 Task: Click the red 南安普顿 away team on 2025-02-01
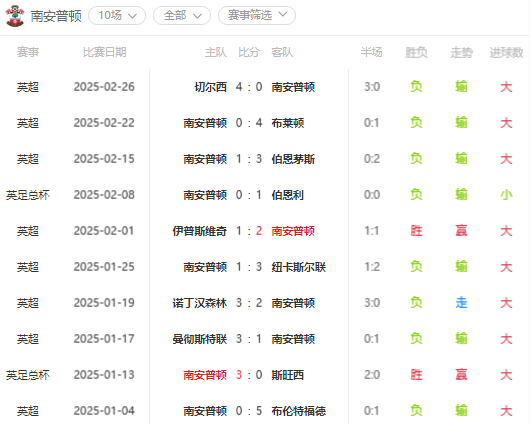point(293,231)
